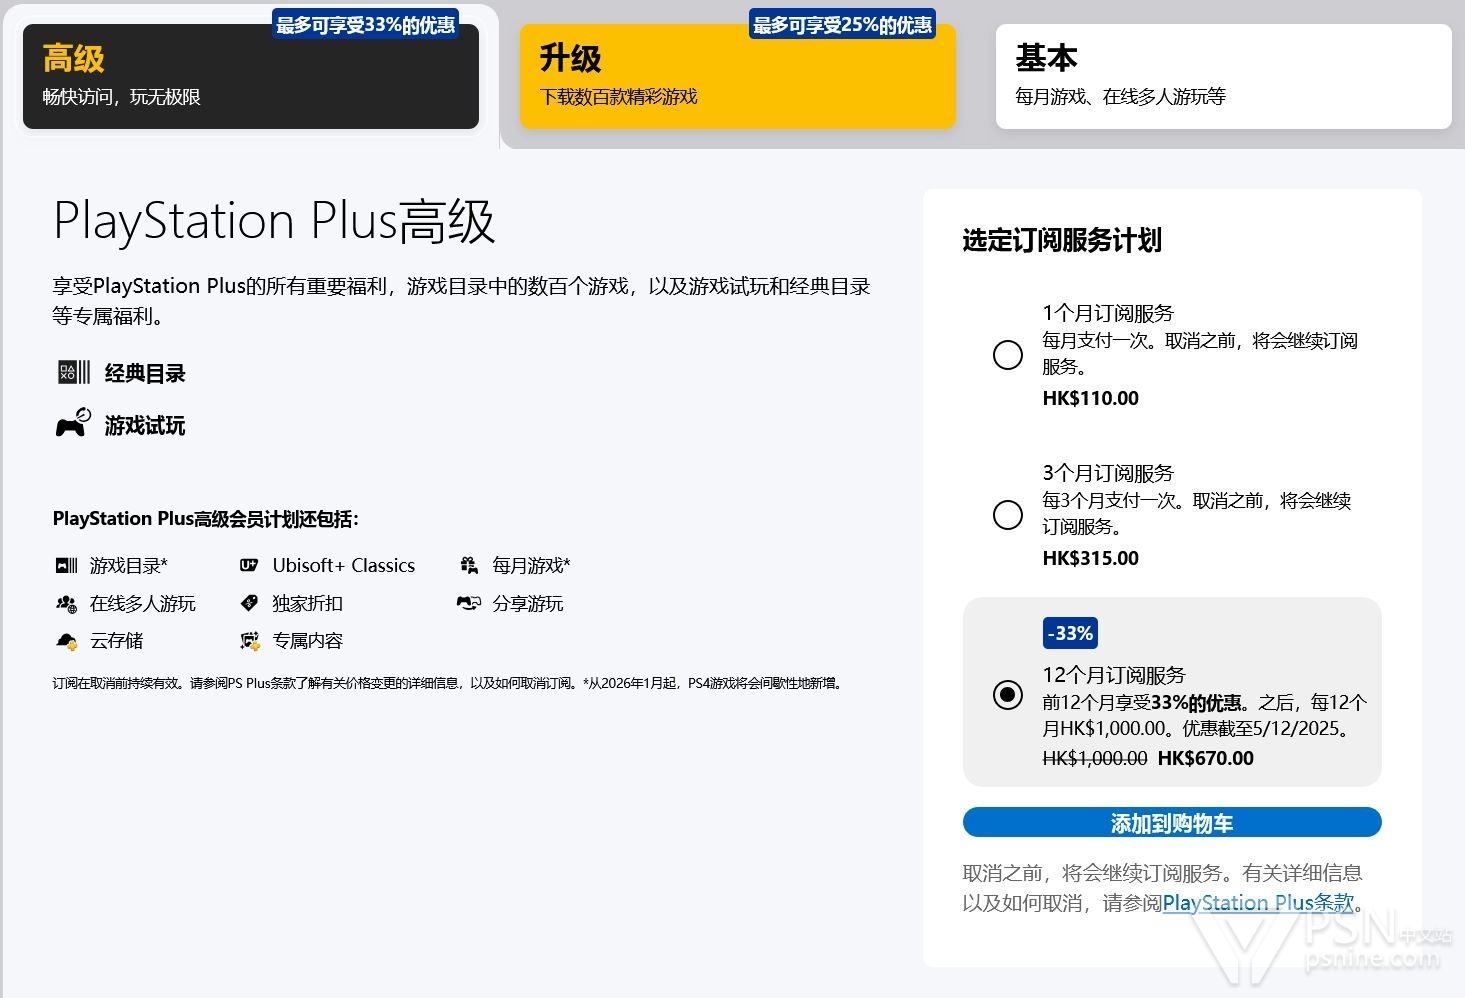Click the 游戏试玩 game trial controller icon
The width and height of the screenshot is (1465, 998).
pos(73,424)
